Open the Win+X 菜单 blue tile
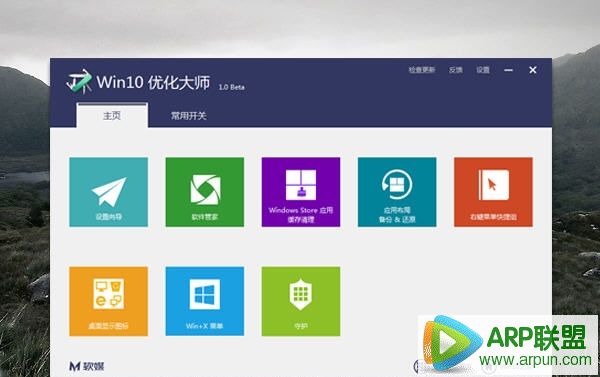This screenshot has height=377, width=600. tap(205, 301)
